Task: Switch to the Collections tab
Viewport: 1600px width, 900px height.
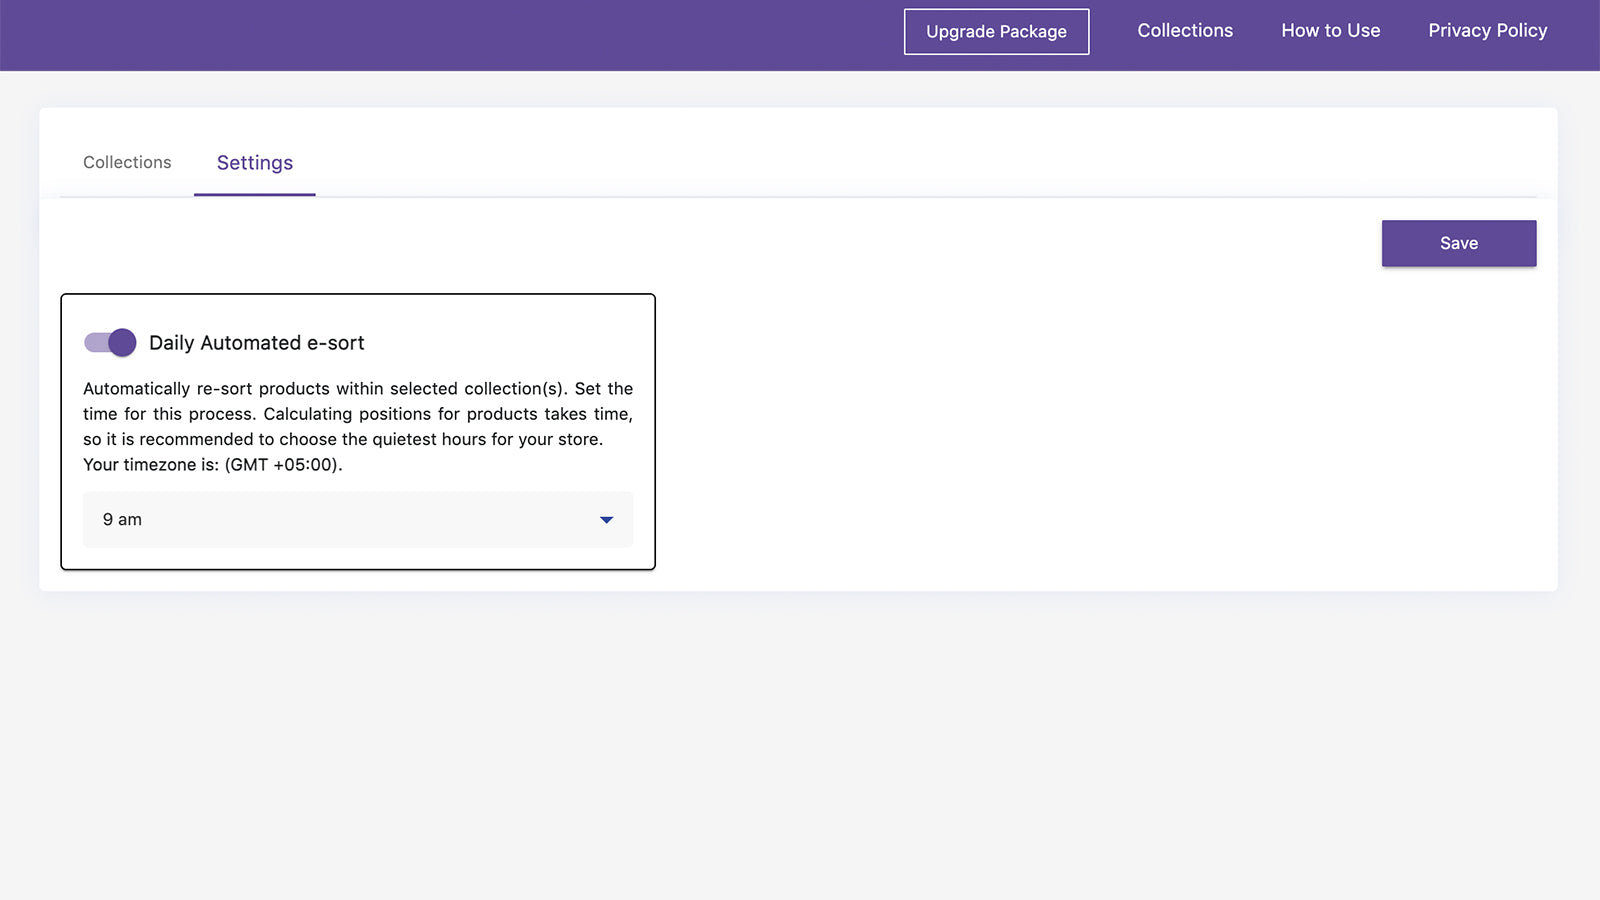Action: (x=127, y=162)
